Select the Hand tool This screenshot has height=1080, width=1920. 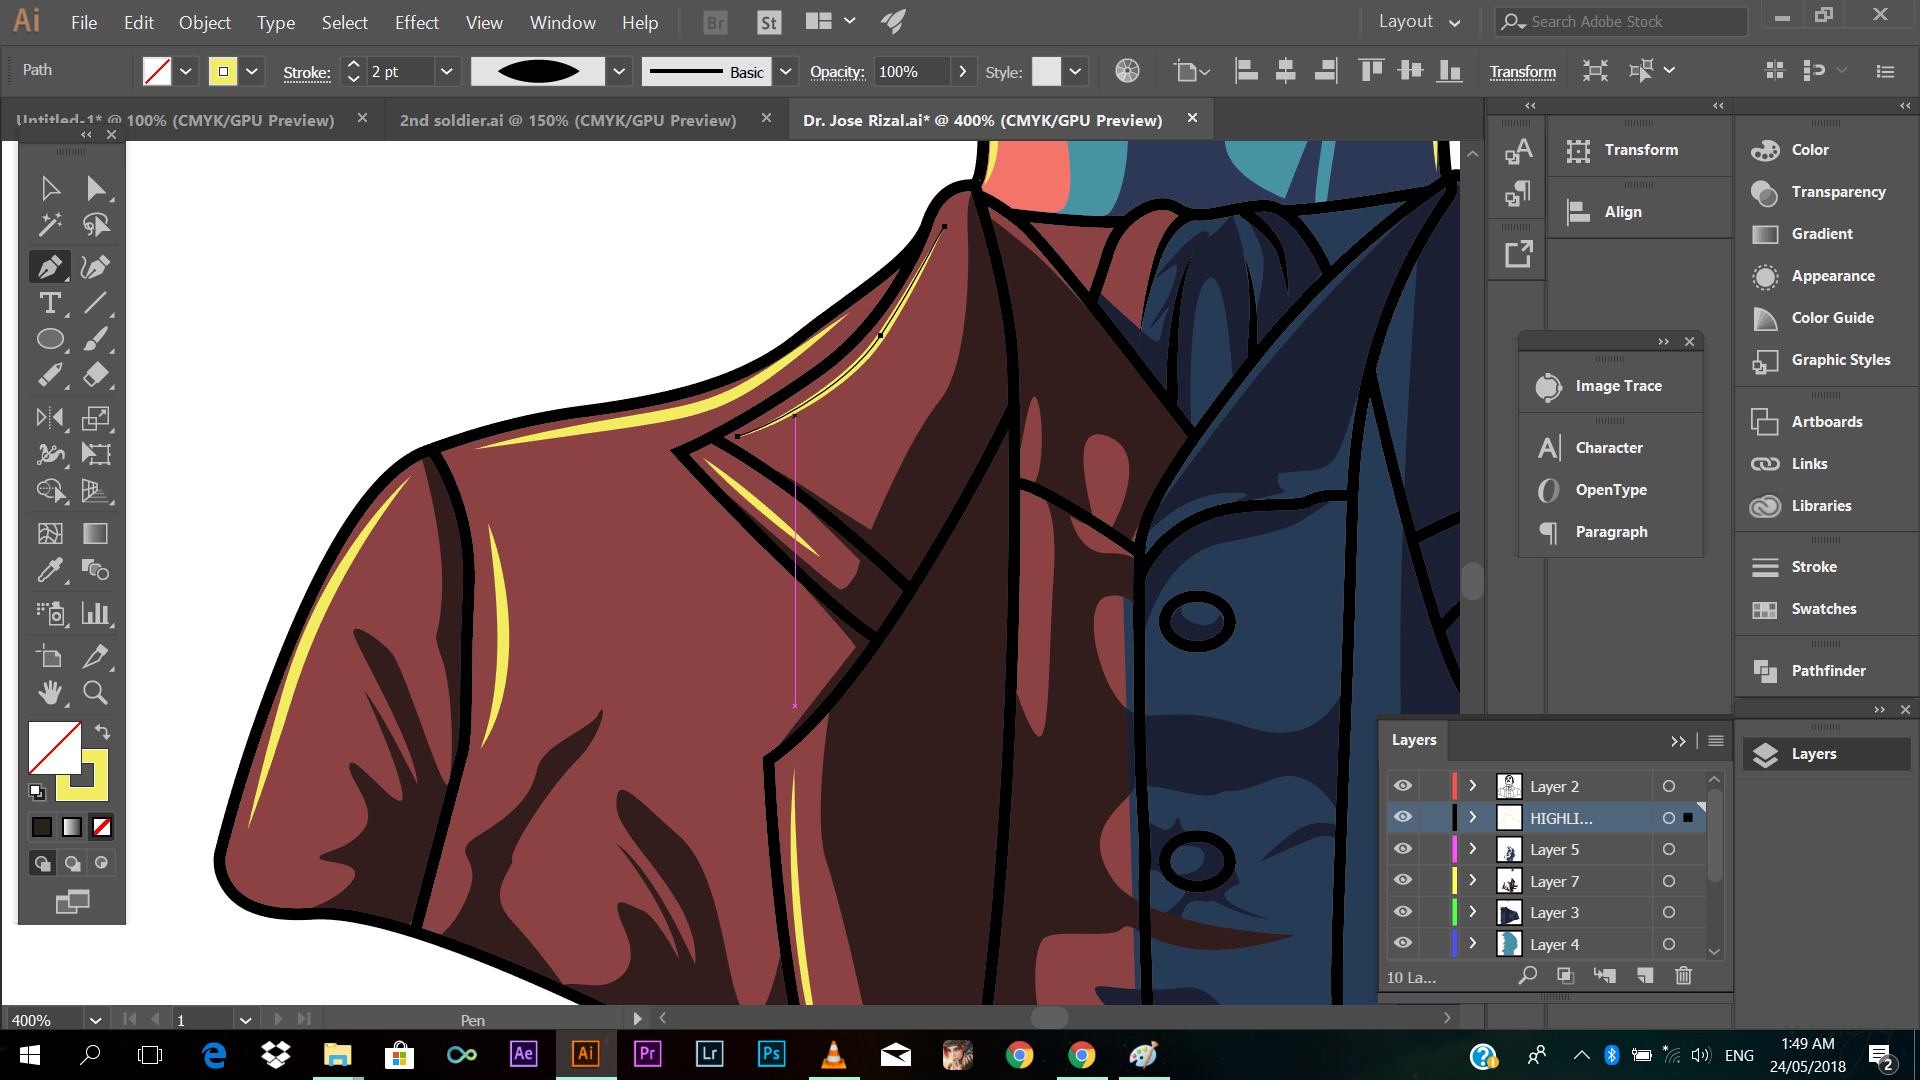(50, 693)
